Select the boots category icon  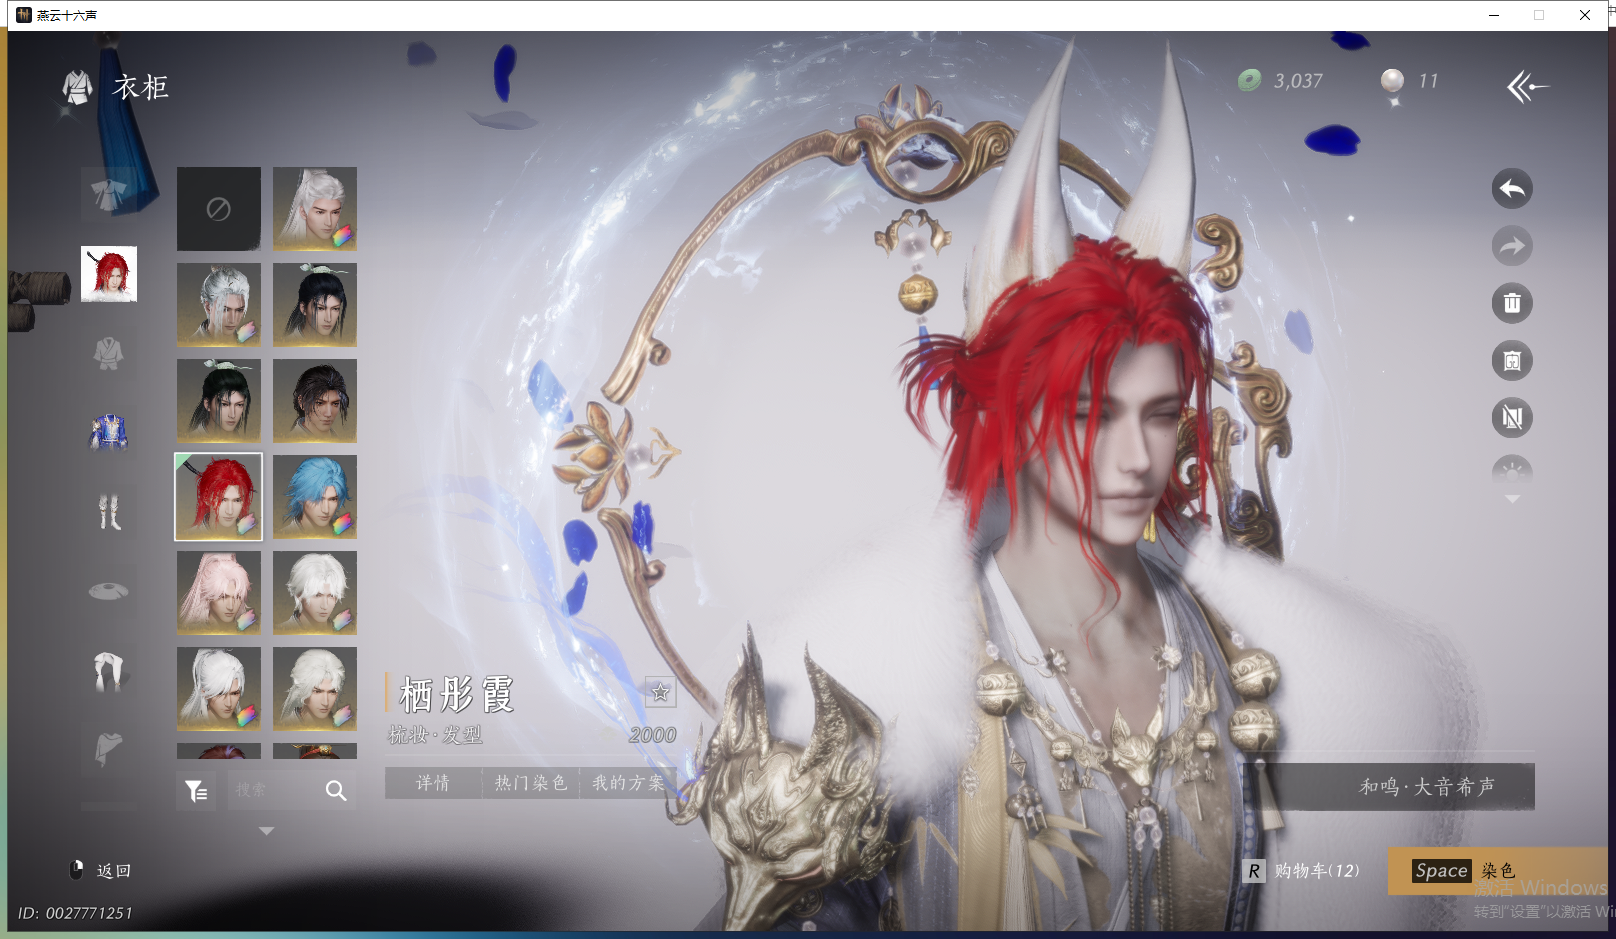[109, 512]
